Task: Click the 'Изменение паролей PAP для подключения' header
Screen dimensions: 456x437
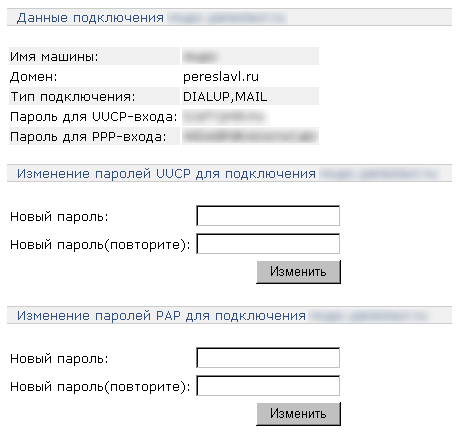Action: point(161,316)
